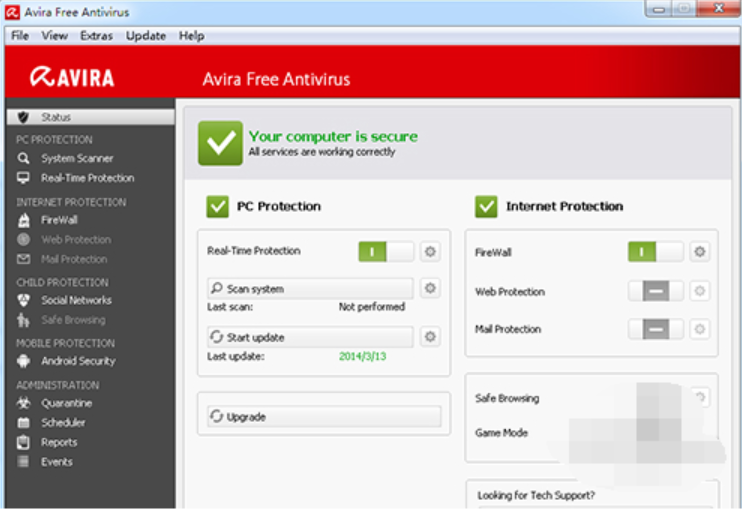This screenshot has width=742, height=509.
Task: Click the Scheduler calendar icon
Action: coord(23,423)
